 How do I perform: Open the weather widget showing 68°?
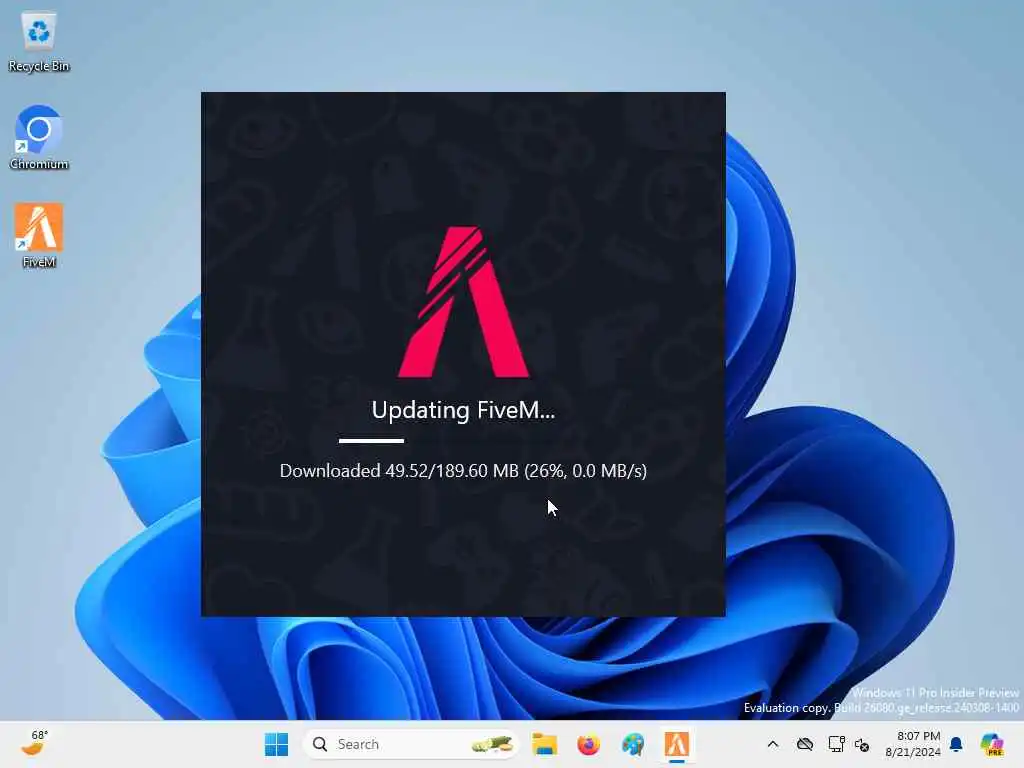pos(34,743)
